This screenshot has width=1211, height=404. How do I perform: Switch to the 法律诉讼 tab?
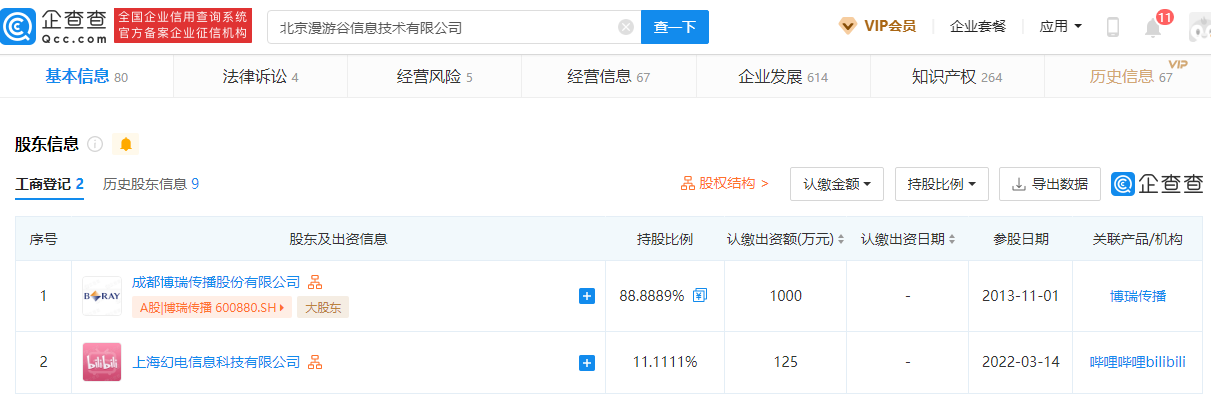(260, 77)
